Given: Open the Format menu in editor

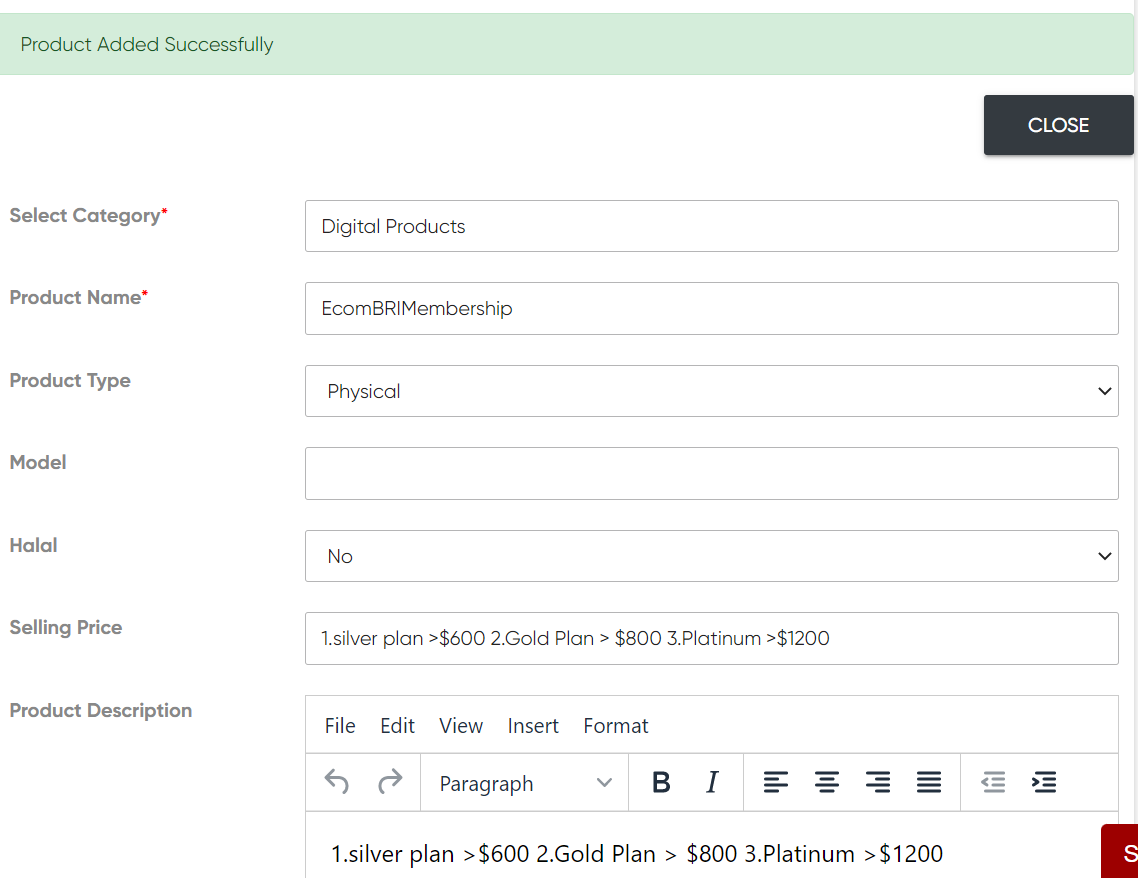Looking at the screenshot, I should [616, 726].
